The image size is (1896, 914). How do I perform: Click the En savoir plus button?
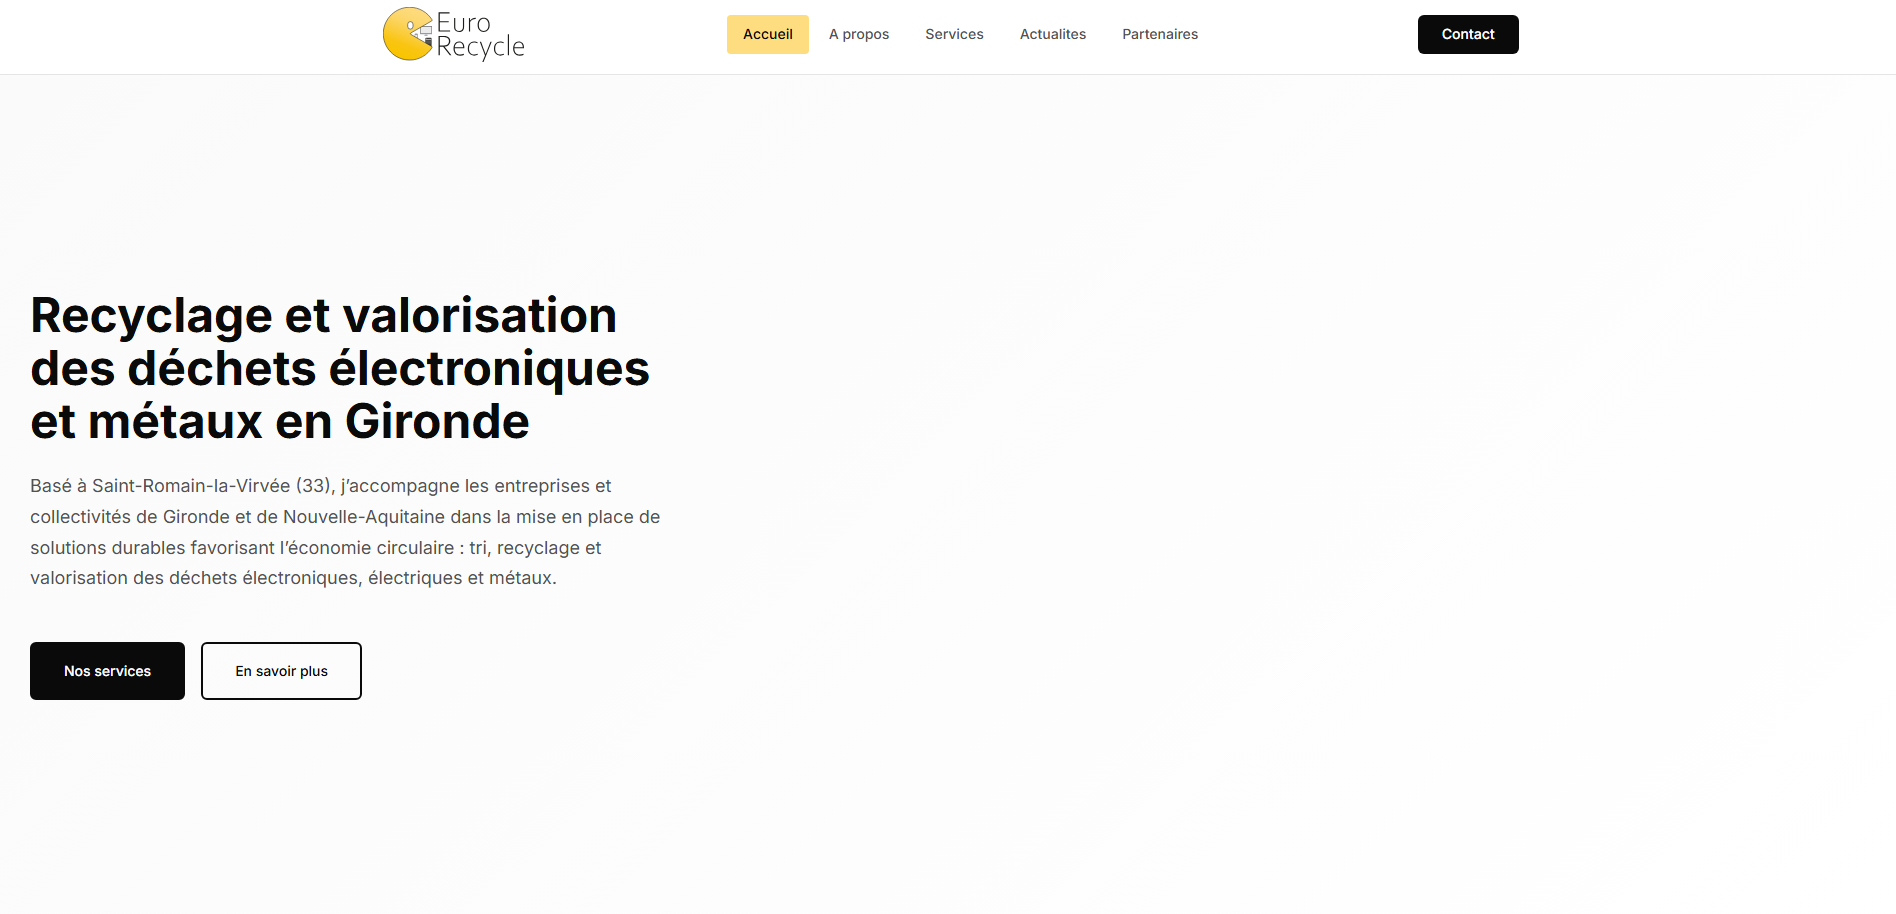(281, 671)
